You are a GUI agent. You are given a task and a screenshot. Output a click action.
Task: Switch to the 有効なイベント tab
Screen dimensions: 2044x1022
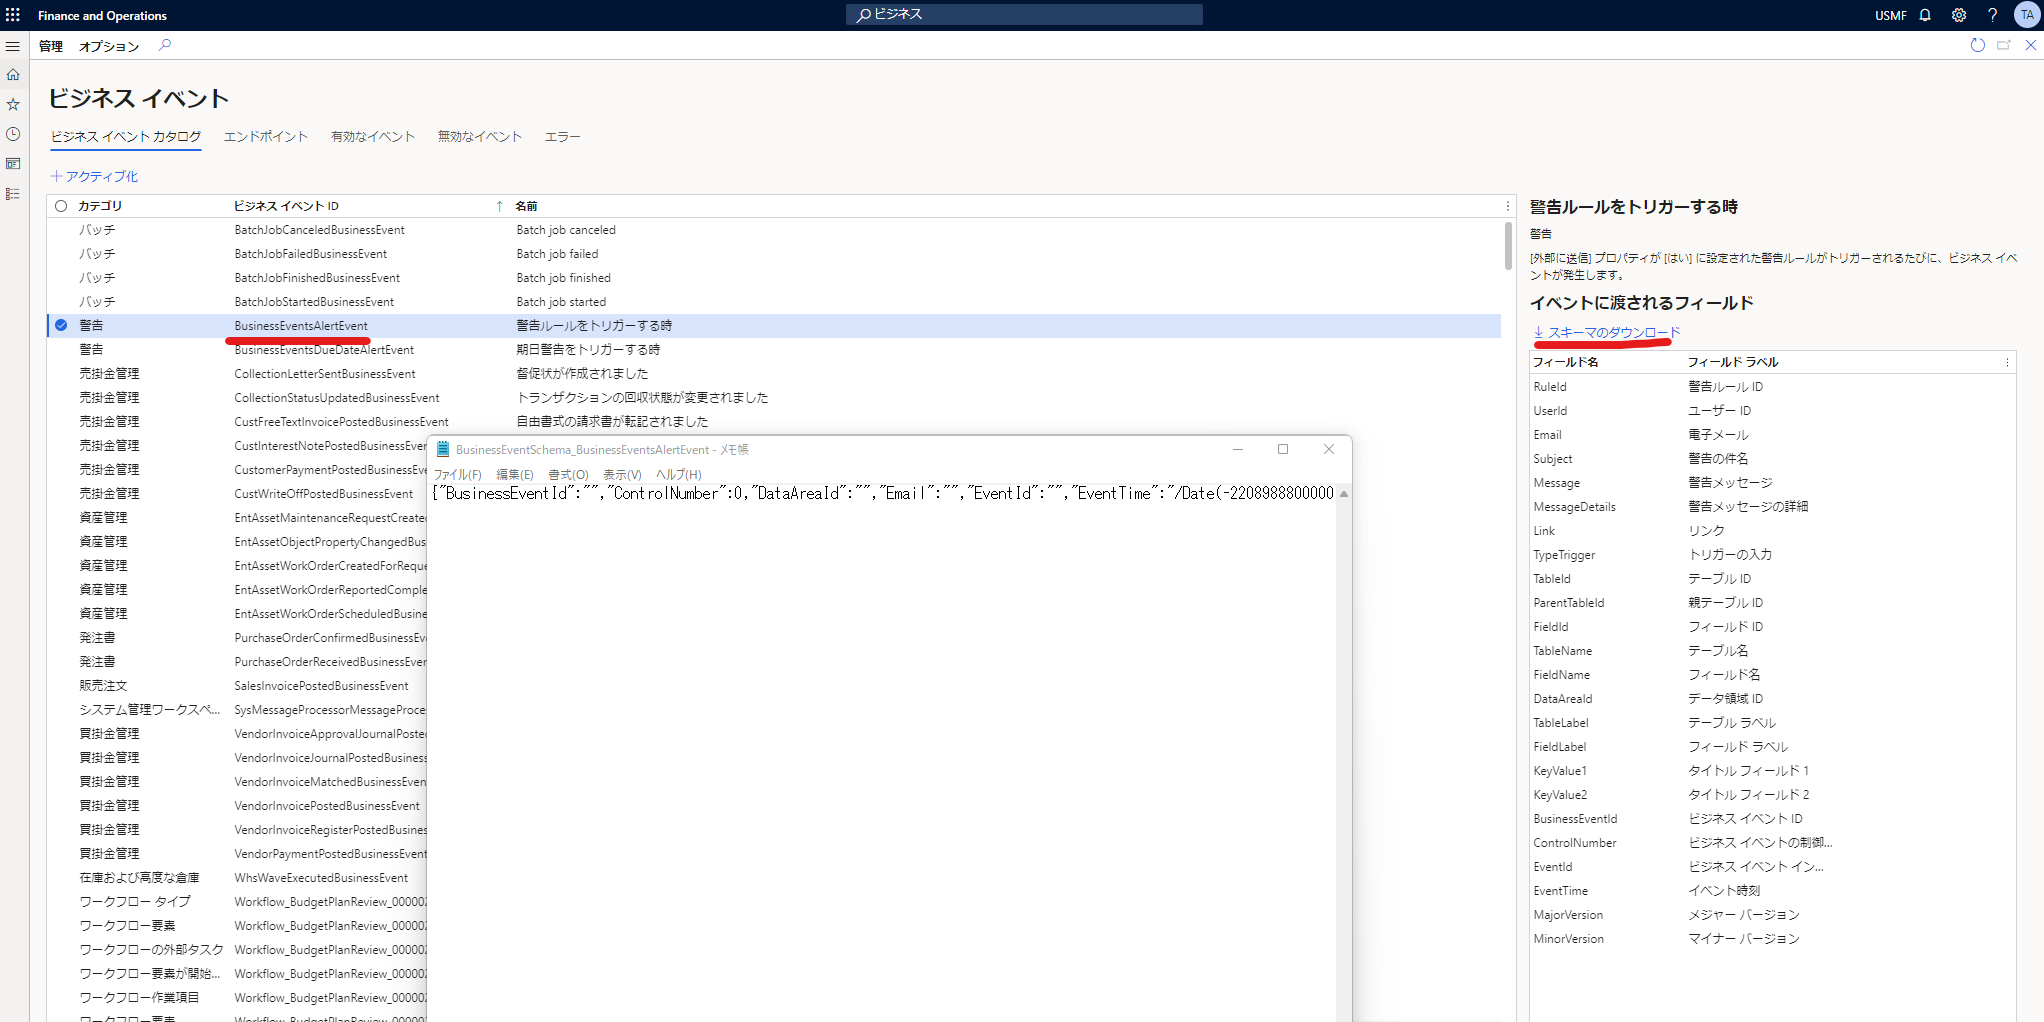[373, 137]
